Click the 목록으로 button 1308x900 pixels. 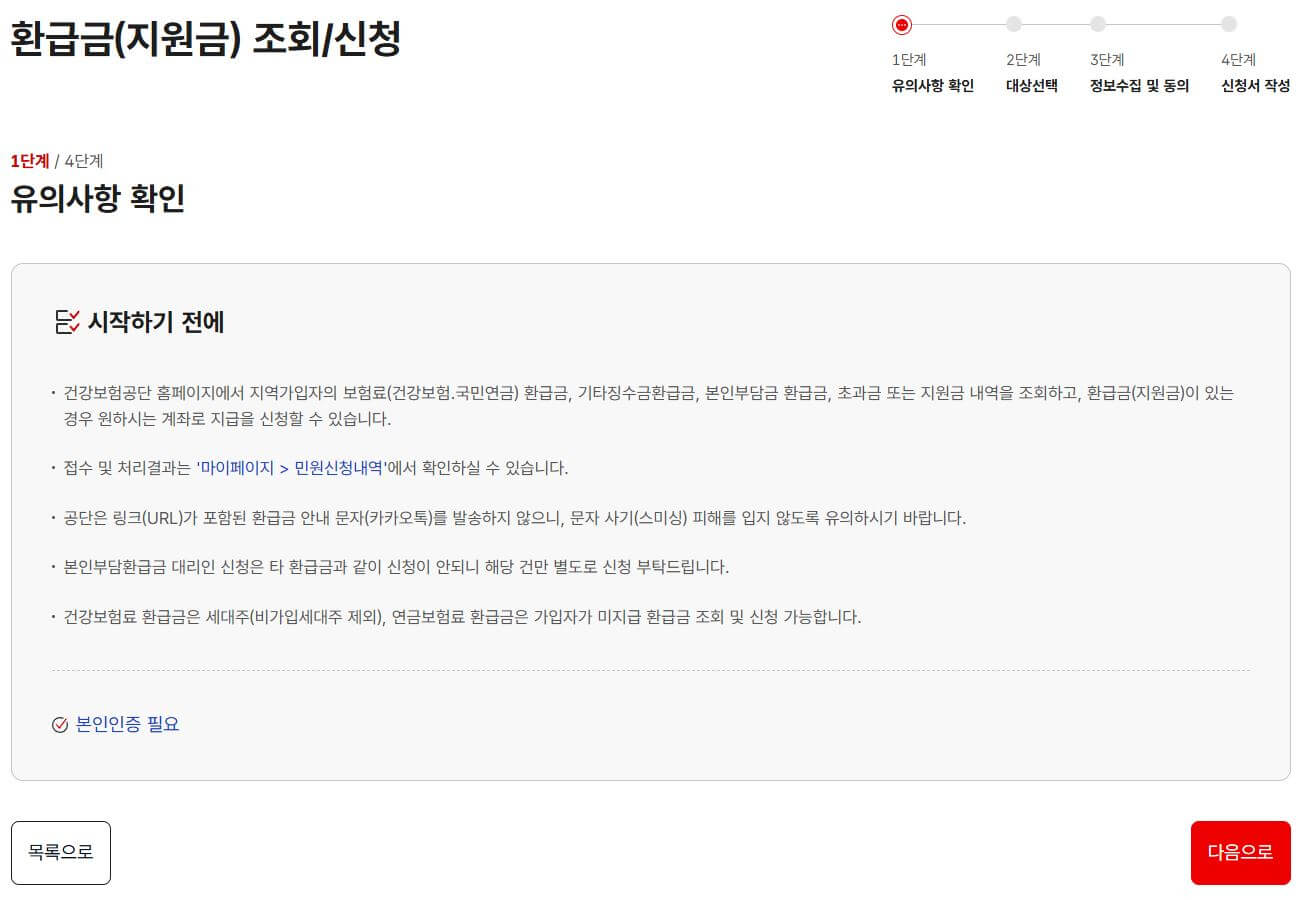(x=61, y=852)
